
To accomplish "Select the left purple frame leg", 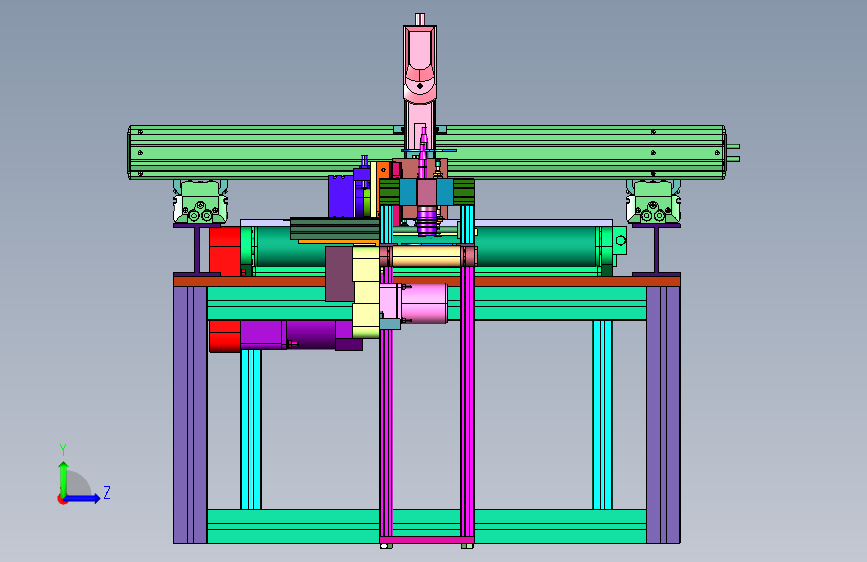I will (x=190, y=415).
